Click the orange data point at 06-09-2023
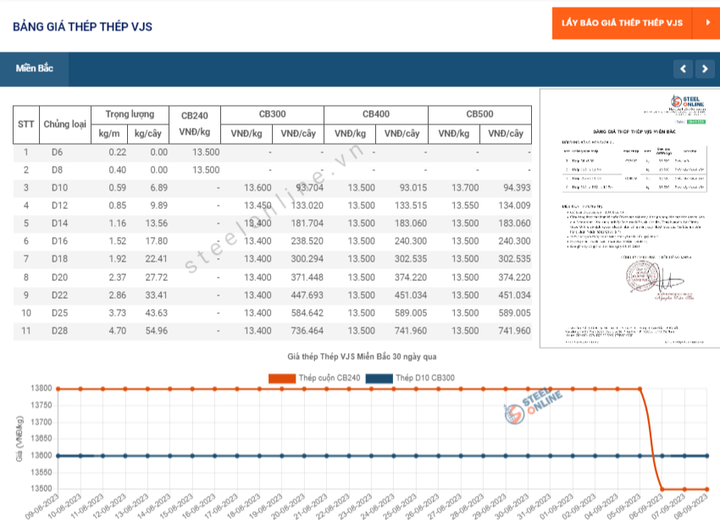Viewport: 720px width, 529px height. coord(662,489)
